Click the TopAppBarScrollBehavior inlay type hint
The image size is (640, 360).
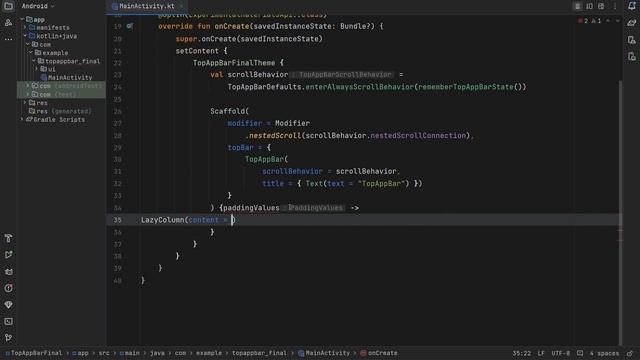342,75
